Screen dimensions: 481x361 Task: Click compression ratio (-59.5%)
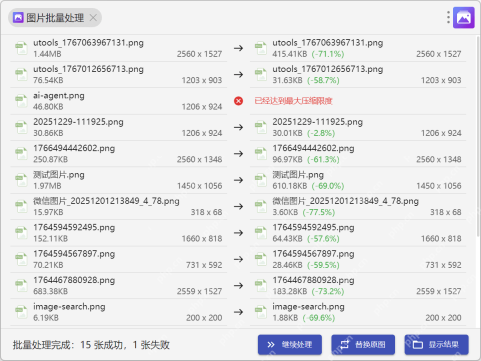(323, 265)
